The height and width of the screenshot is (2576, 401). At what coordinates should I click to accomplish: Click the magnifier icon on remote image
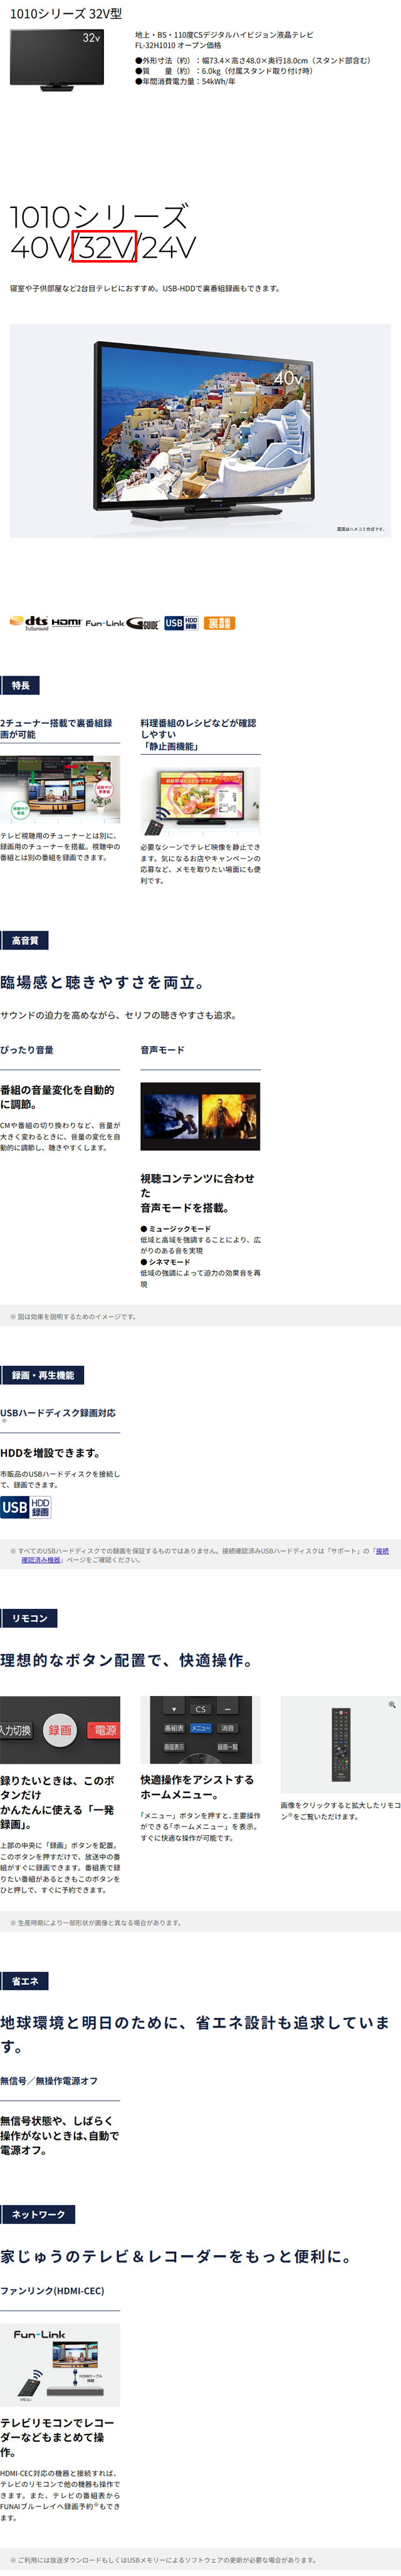[x=392, y=1704]
